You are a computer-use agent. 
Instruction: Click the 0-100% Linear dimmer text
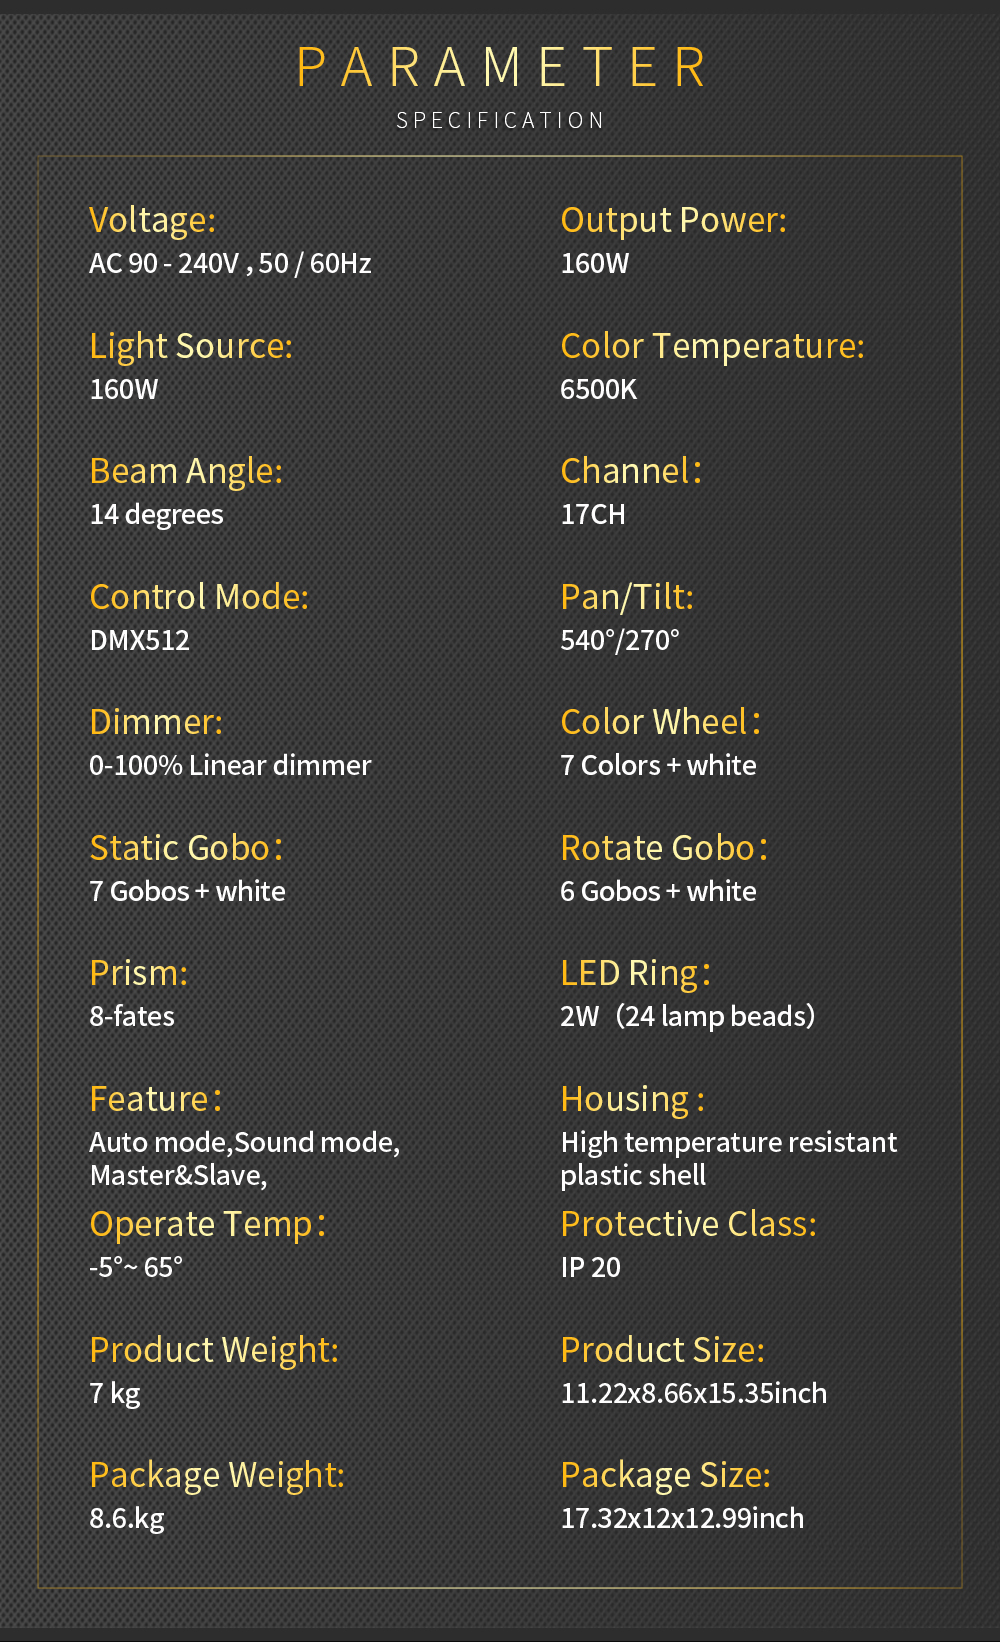tap(230, 766)
